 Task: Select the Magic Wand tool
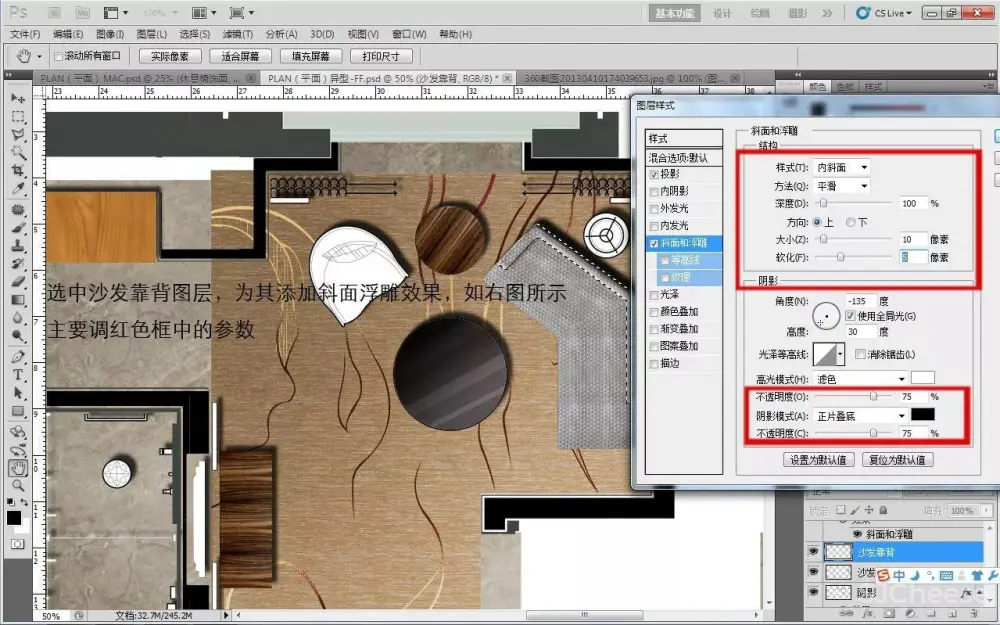tap(18, 153)
